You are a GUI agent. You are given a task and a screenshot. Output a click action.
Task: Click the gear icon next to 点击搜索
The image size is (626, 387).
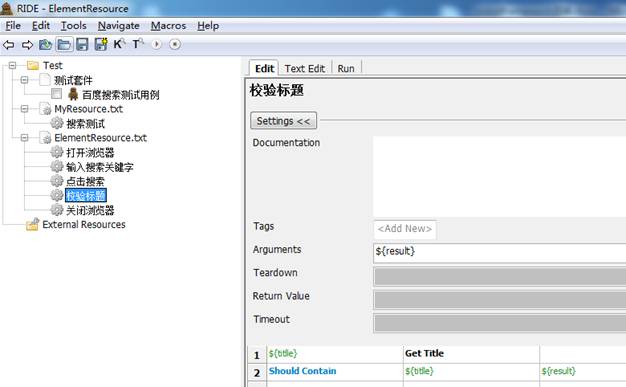57,181
